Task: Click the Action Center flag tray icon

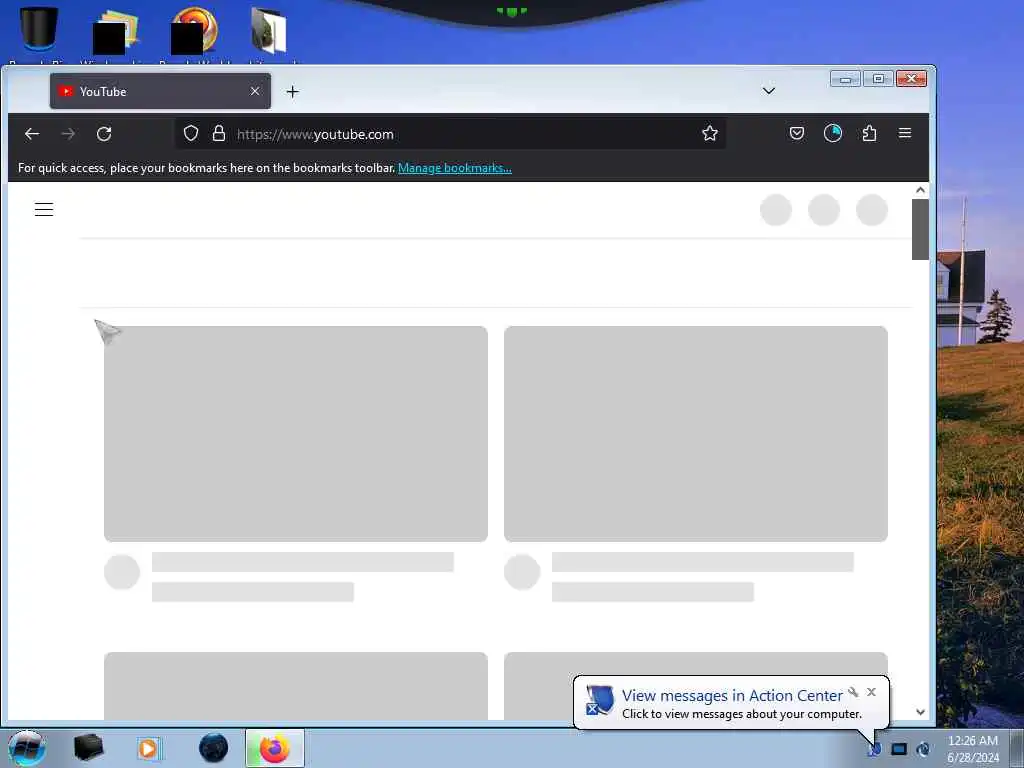Action: [874, 749]
